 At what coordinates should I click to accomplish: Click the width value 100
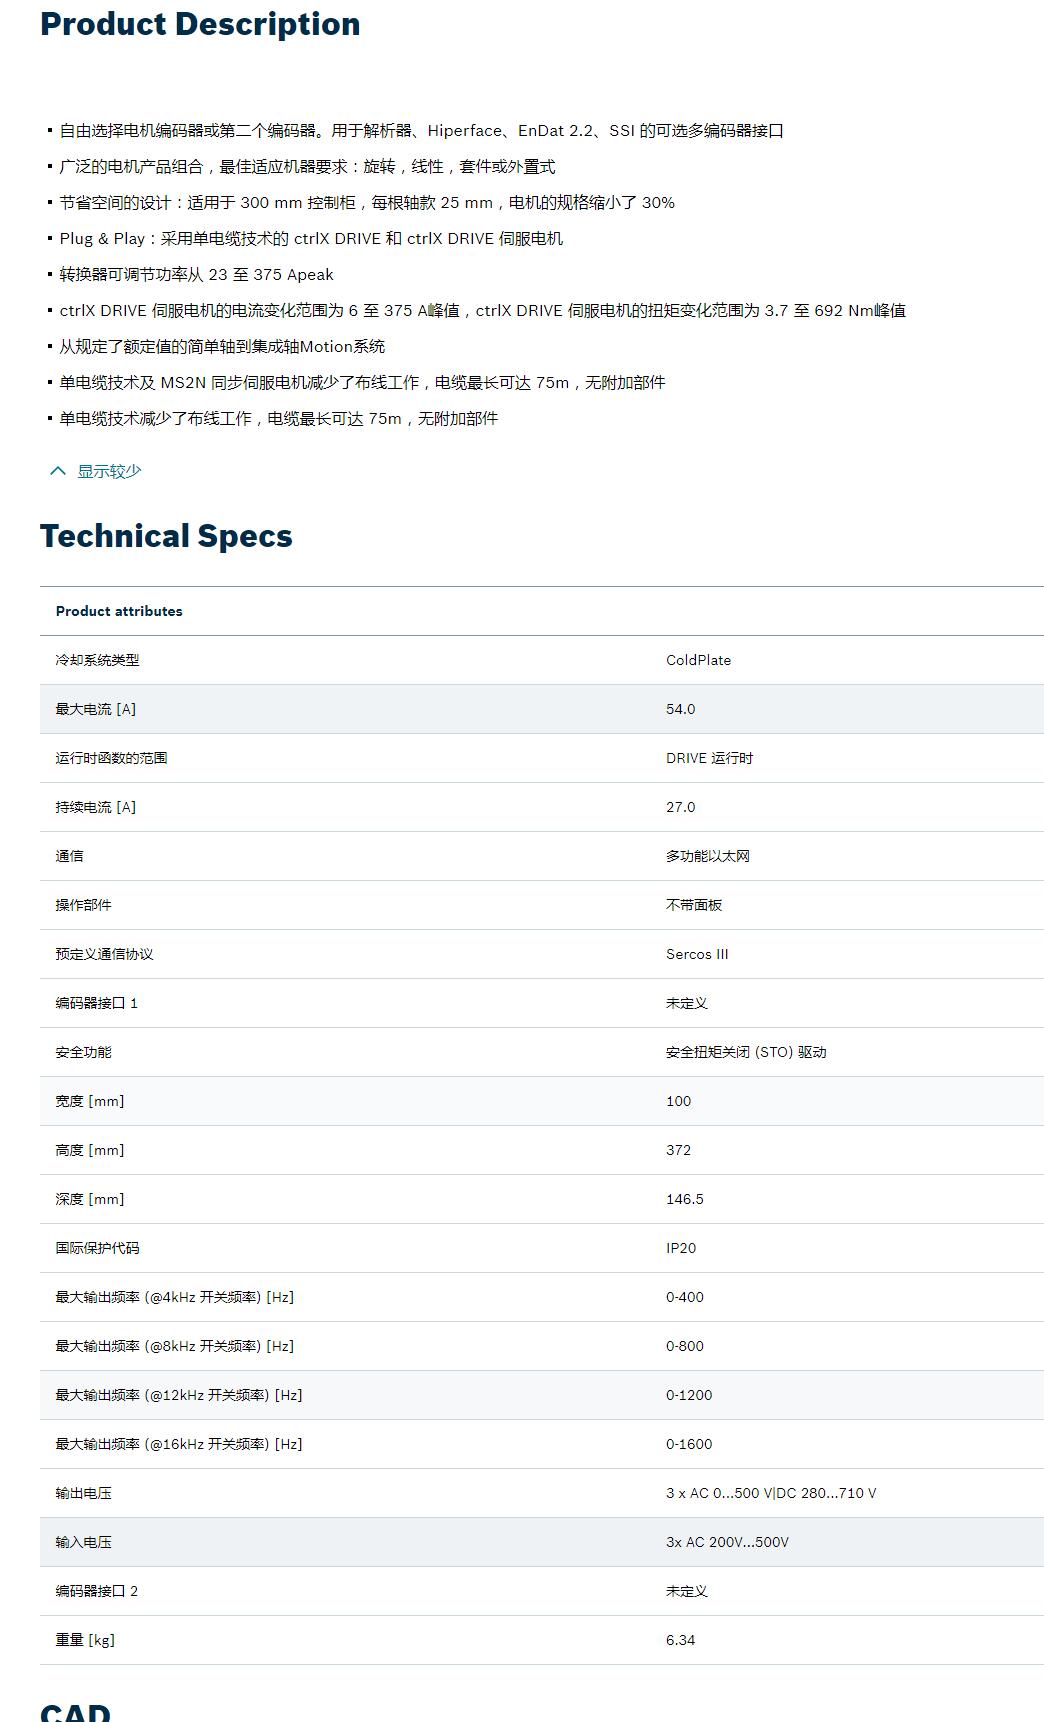678,1101
